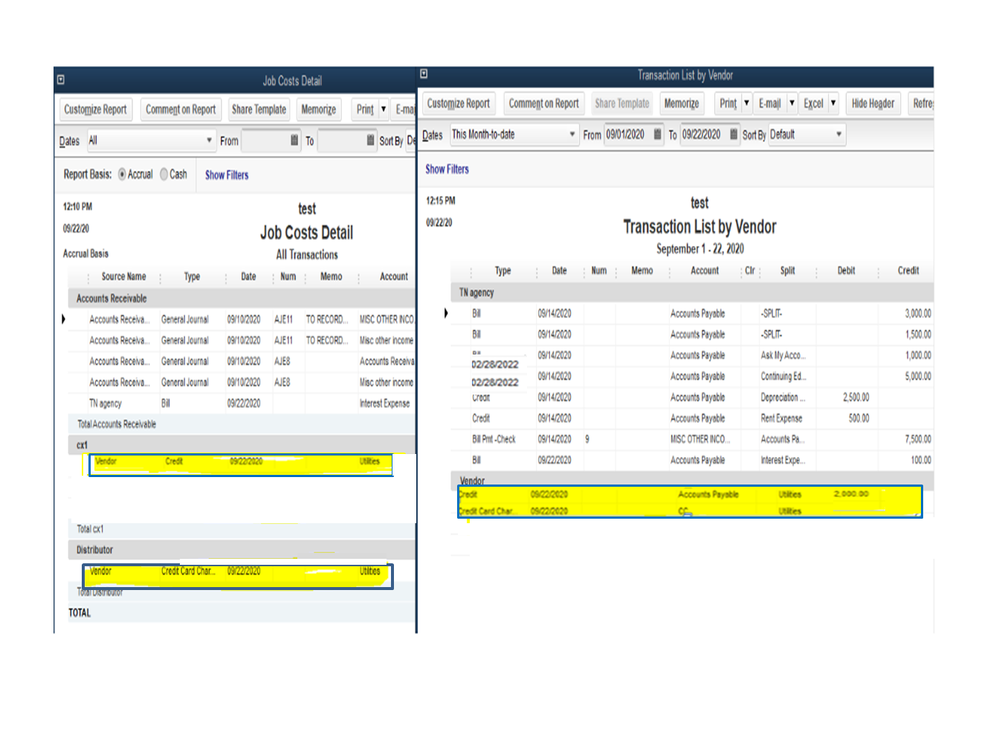Click Share Template in Job Costs Detail window

pyautogui.click(x=259, y=110)
